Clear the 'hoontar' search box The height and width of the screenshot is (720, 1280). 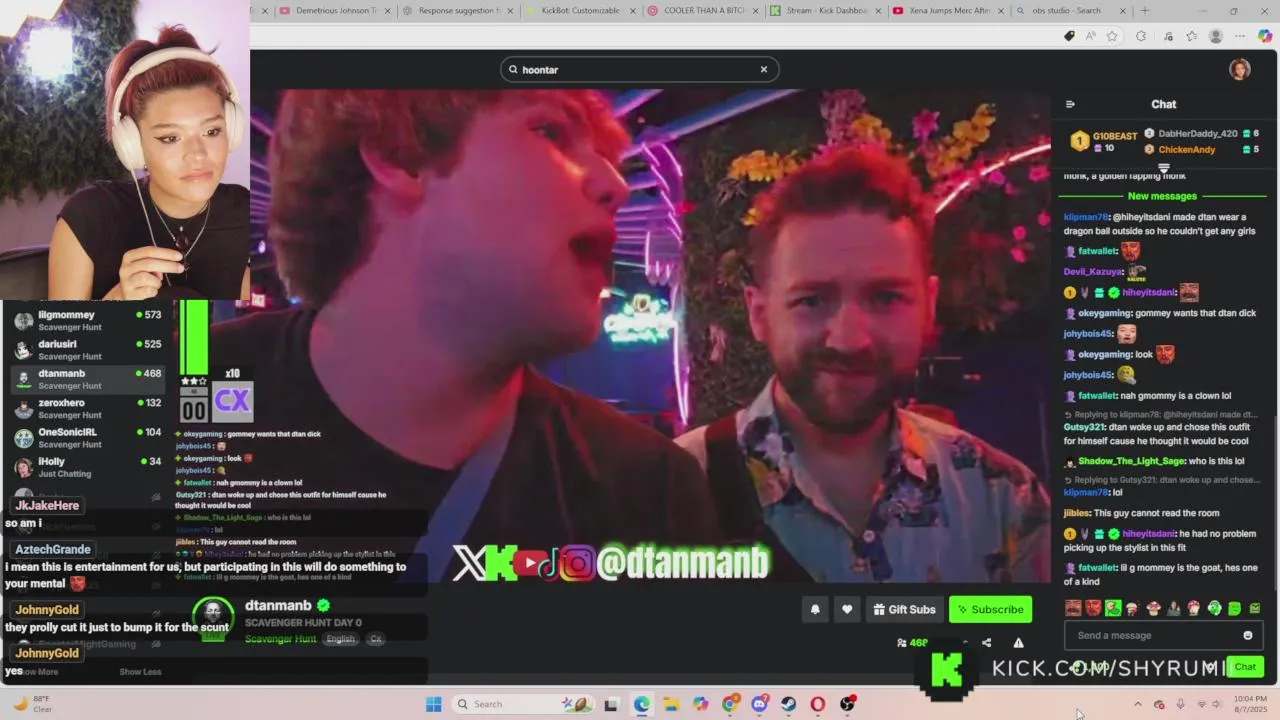coord(764,69)
